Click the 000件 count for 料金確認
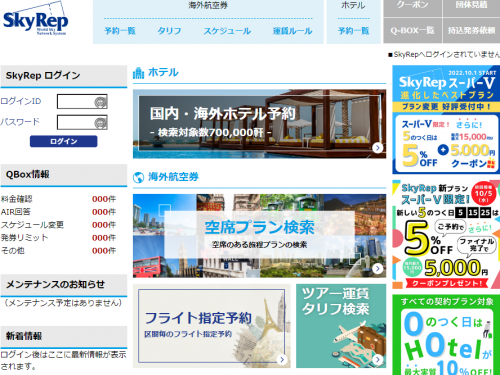The image size is (500, 375). (x=104, y=199)
